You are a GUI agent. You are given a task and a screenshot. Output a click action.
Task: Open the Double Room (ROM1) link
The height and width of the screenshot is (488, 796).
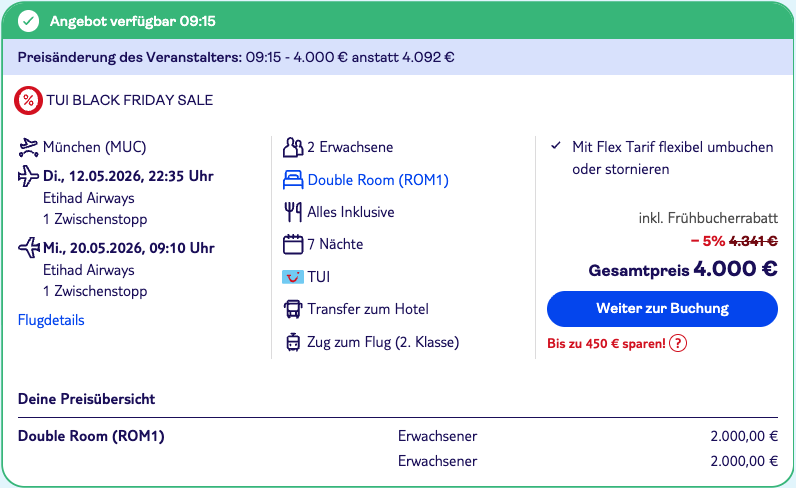tap(378, 180)
